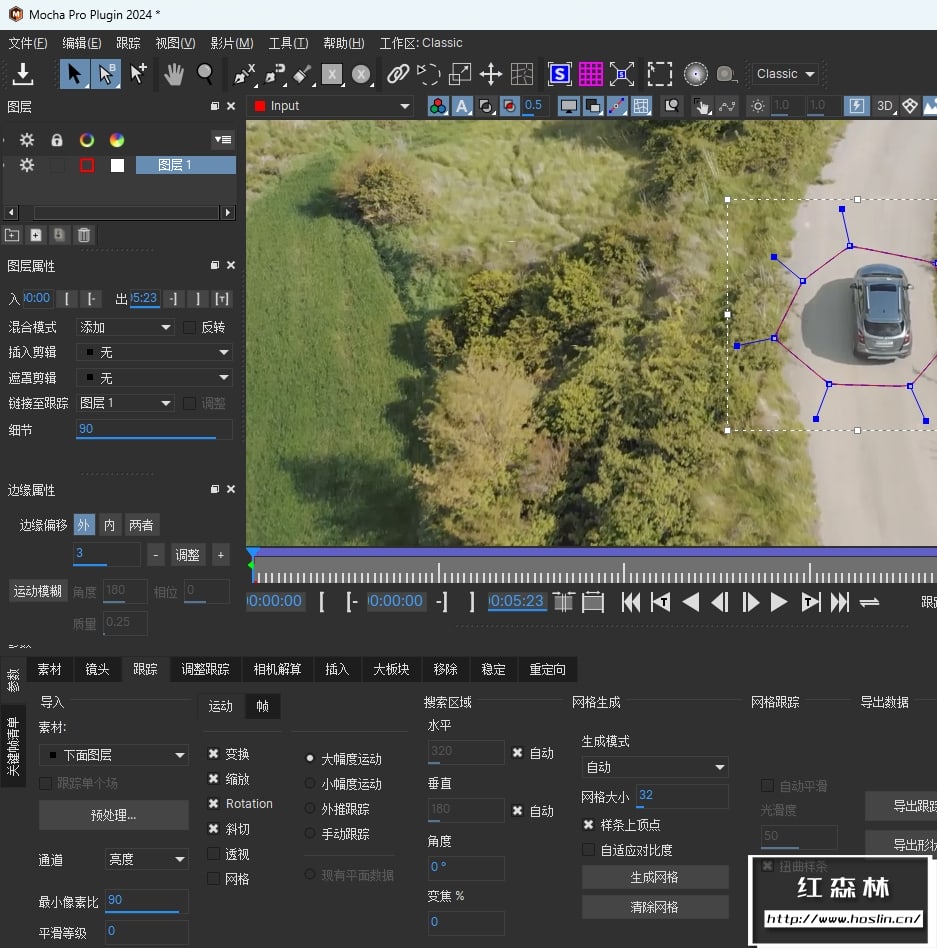Open the 混合模式 dropdown showing 添加
The image size is (937, 948).
coord(126,327)
